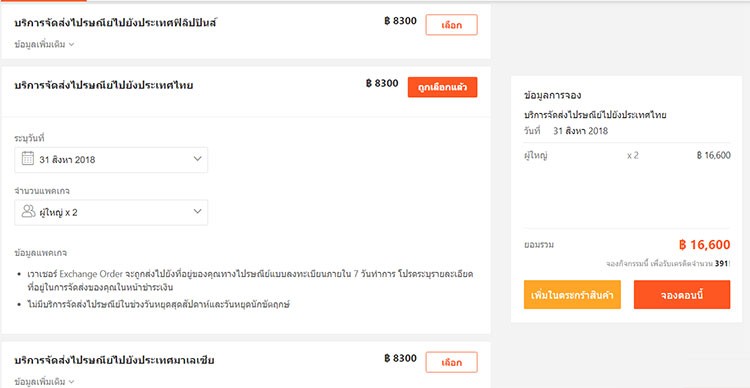Open the ผู้ใหญ่ x 2 quantity dropdown

111,212
